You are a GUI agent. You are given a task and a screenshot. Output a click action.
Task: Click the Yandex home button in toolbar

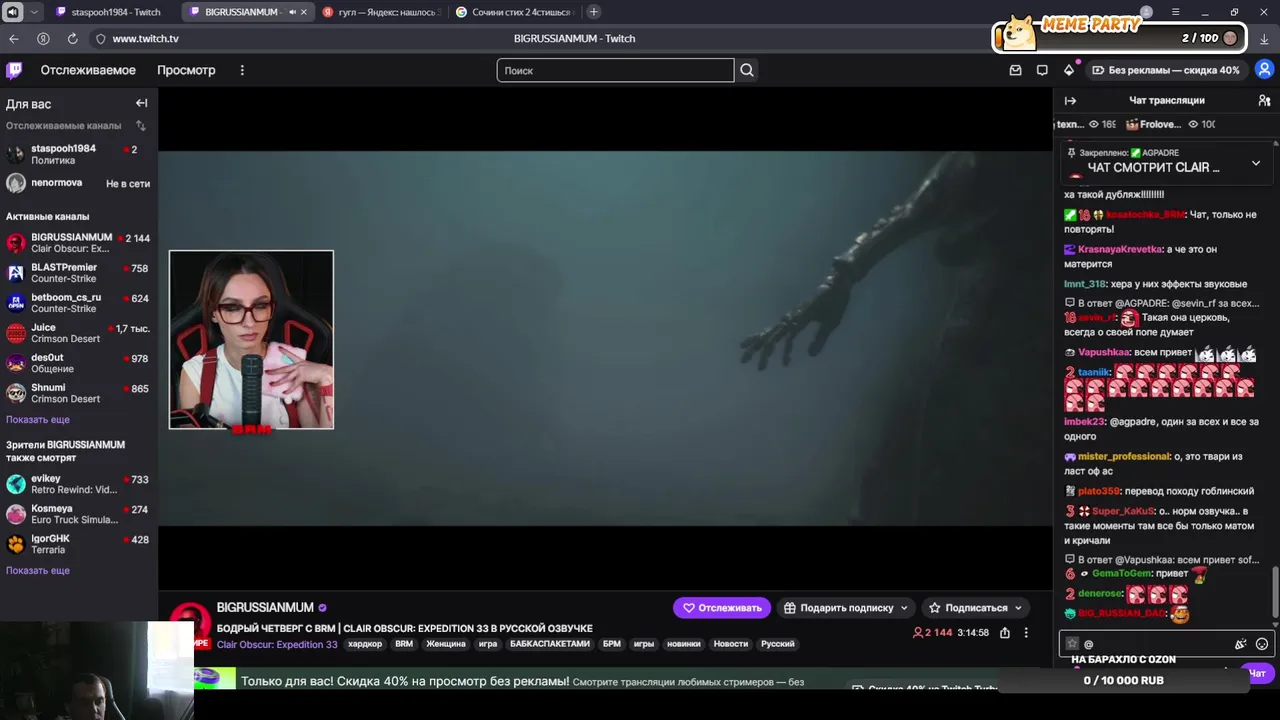pos(43,38)
